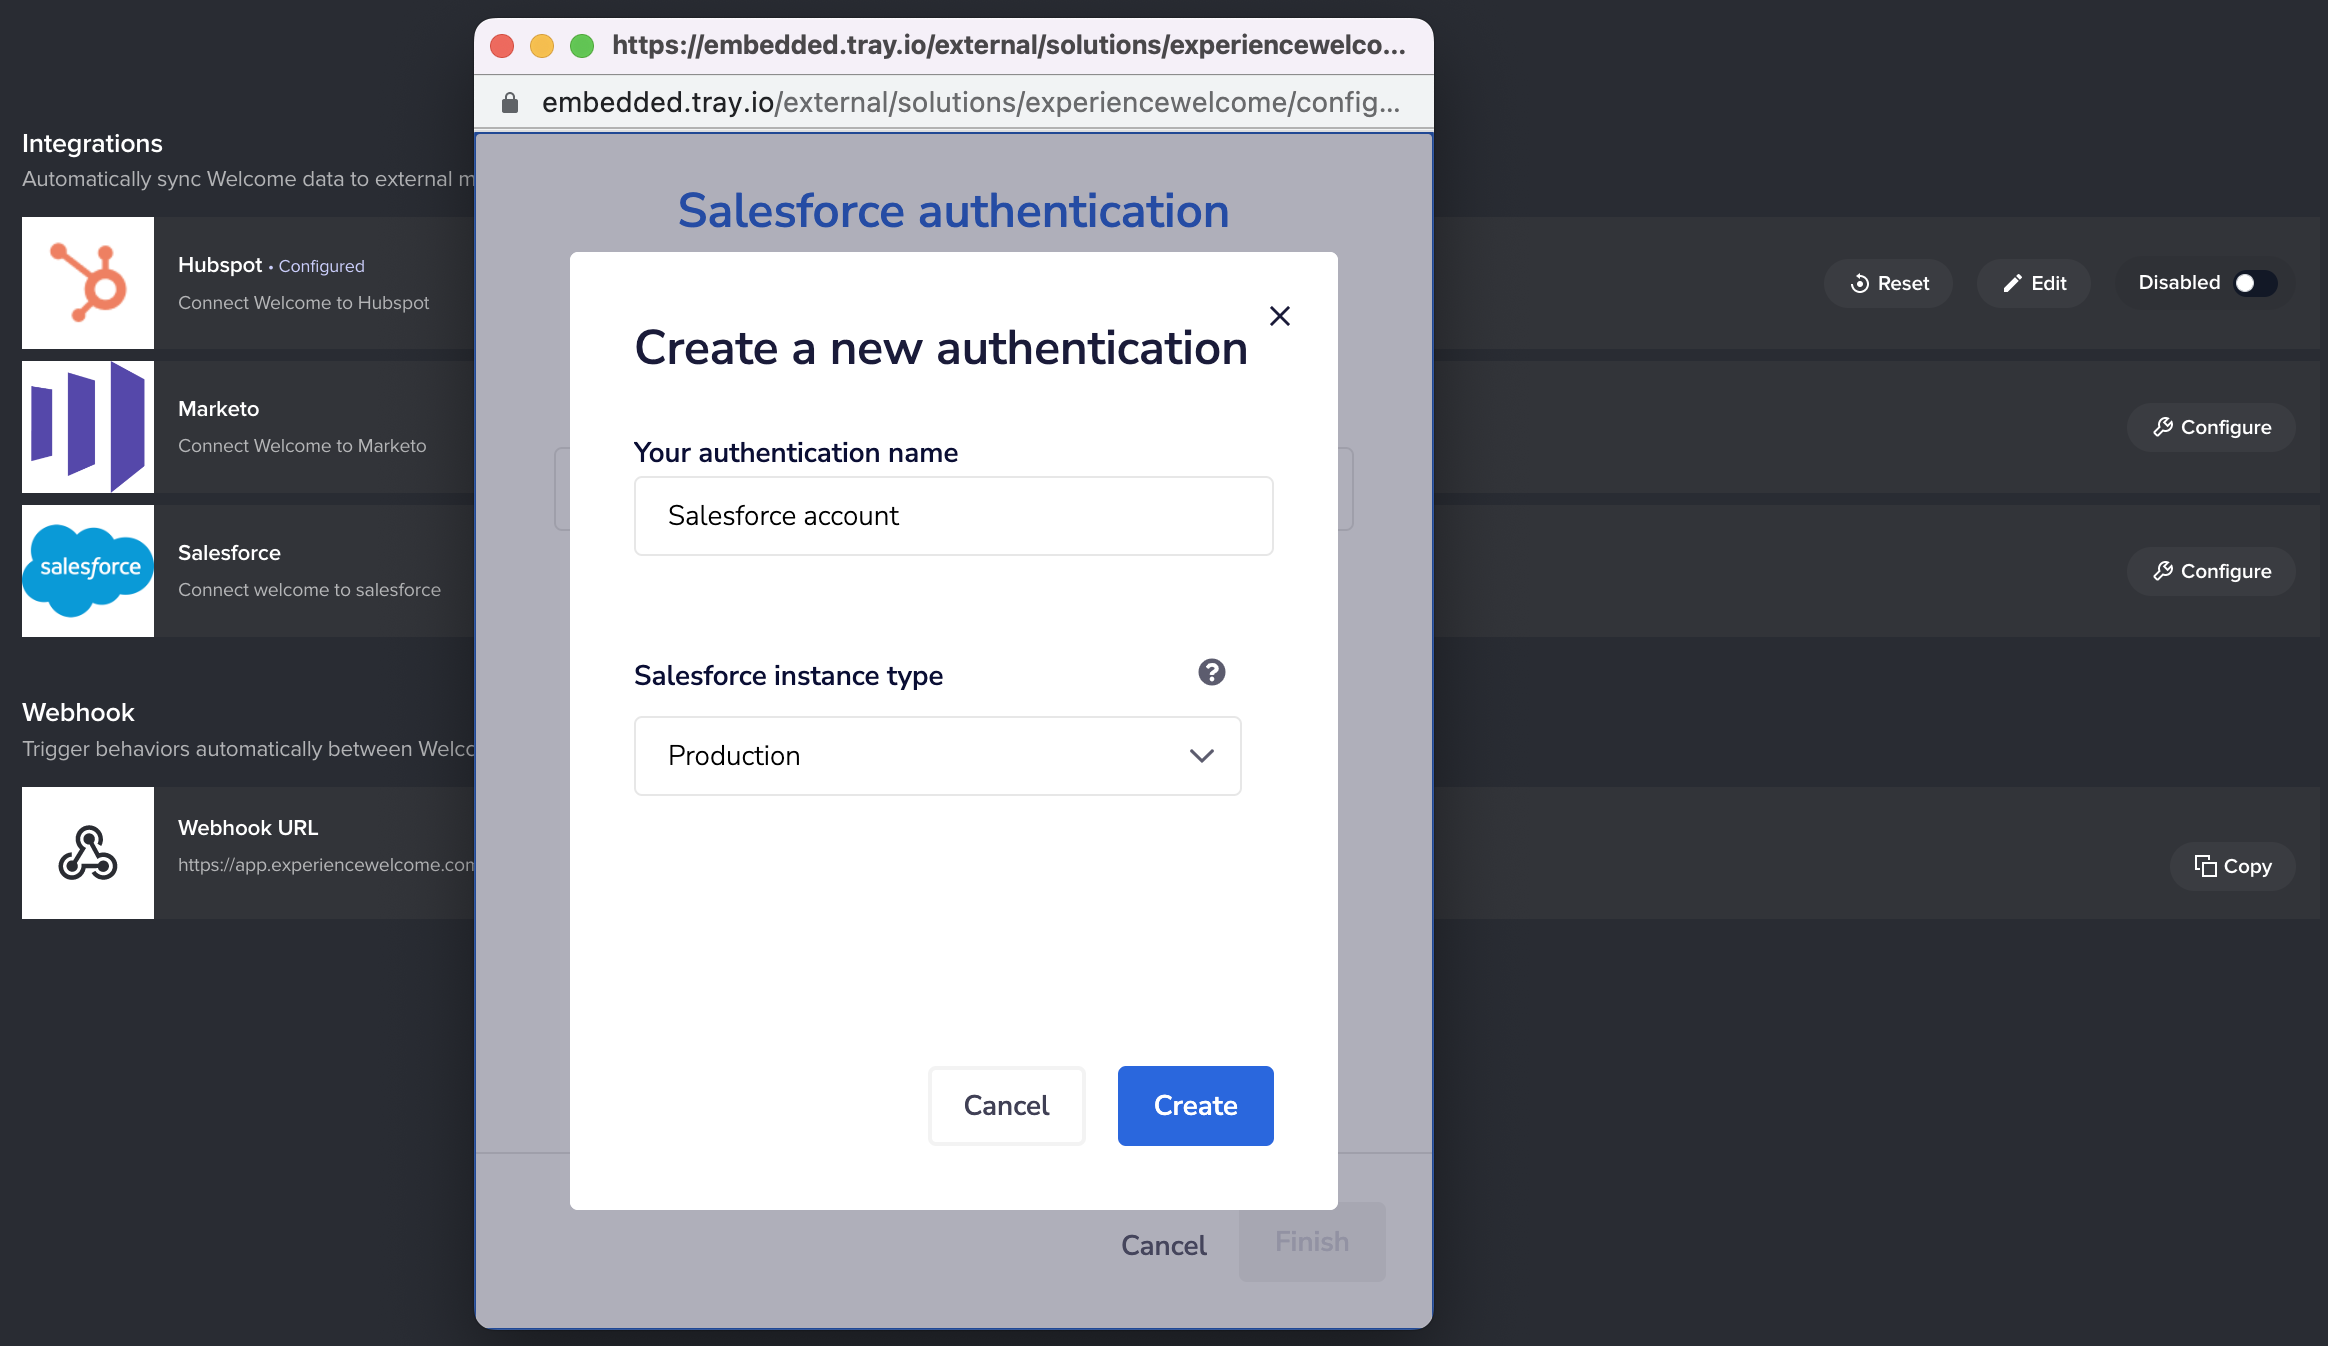Copy the Webhook URL
The height and width of the screenshot is (1346, 2328).
coord(2232,866)
